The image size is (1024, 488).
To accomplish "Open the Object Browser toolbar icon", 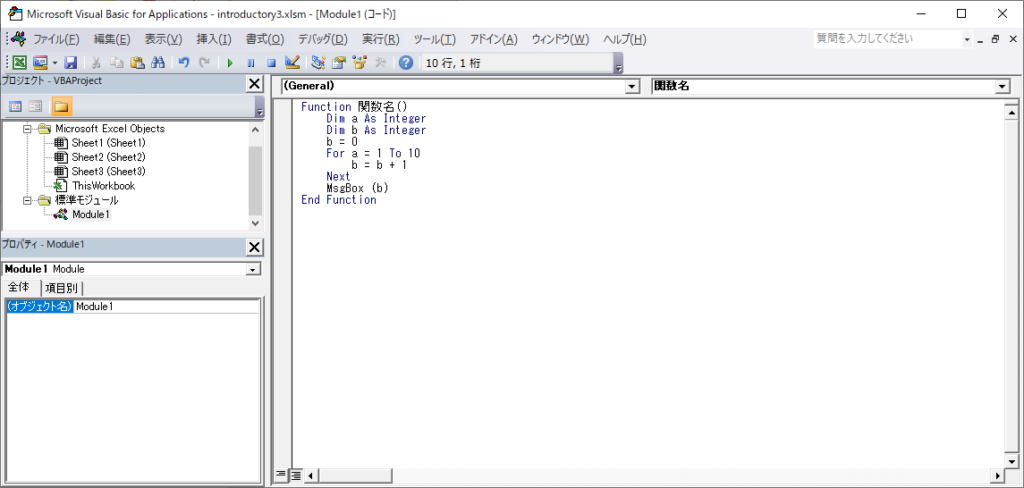I will pos(359,62).
